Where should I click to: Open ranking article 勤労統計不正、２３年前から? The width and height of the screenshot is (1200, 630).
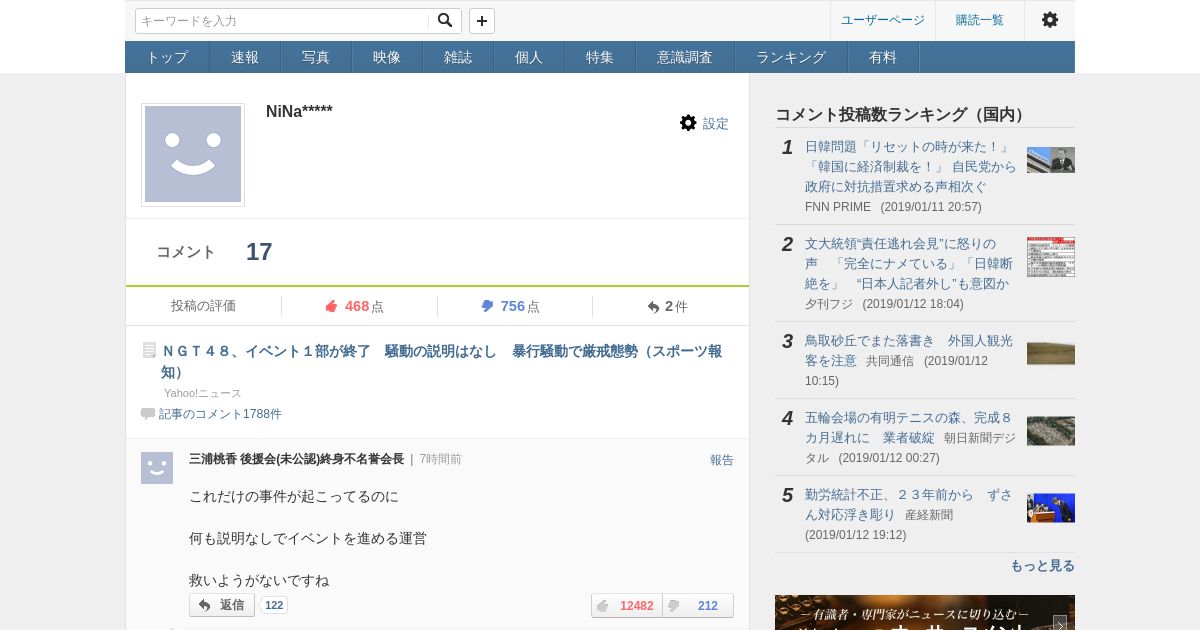[x=908, y=504]
